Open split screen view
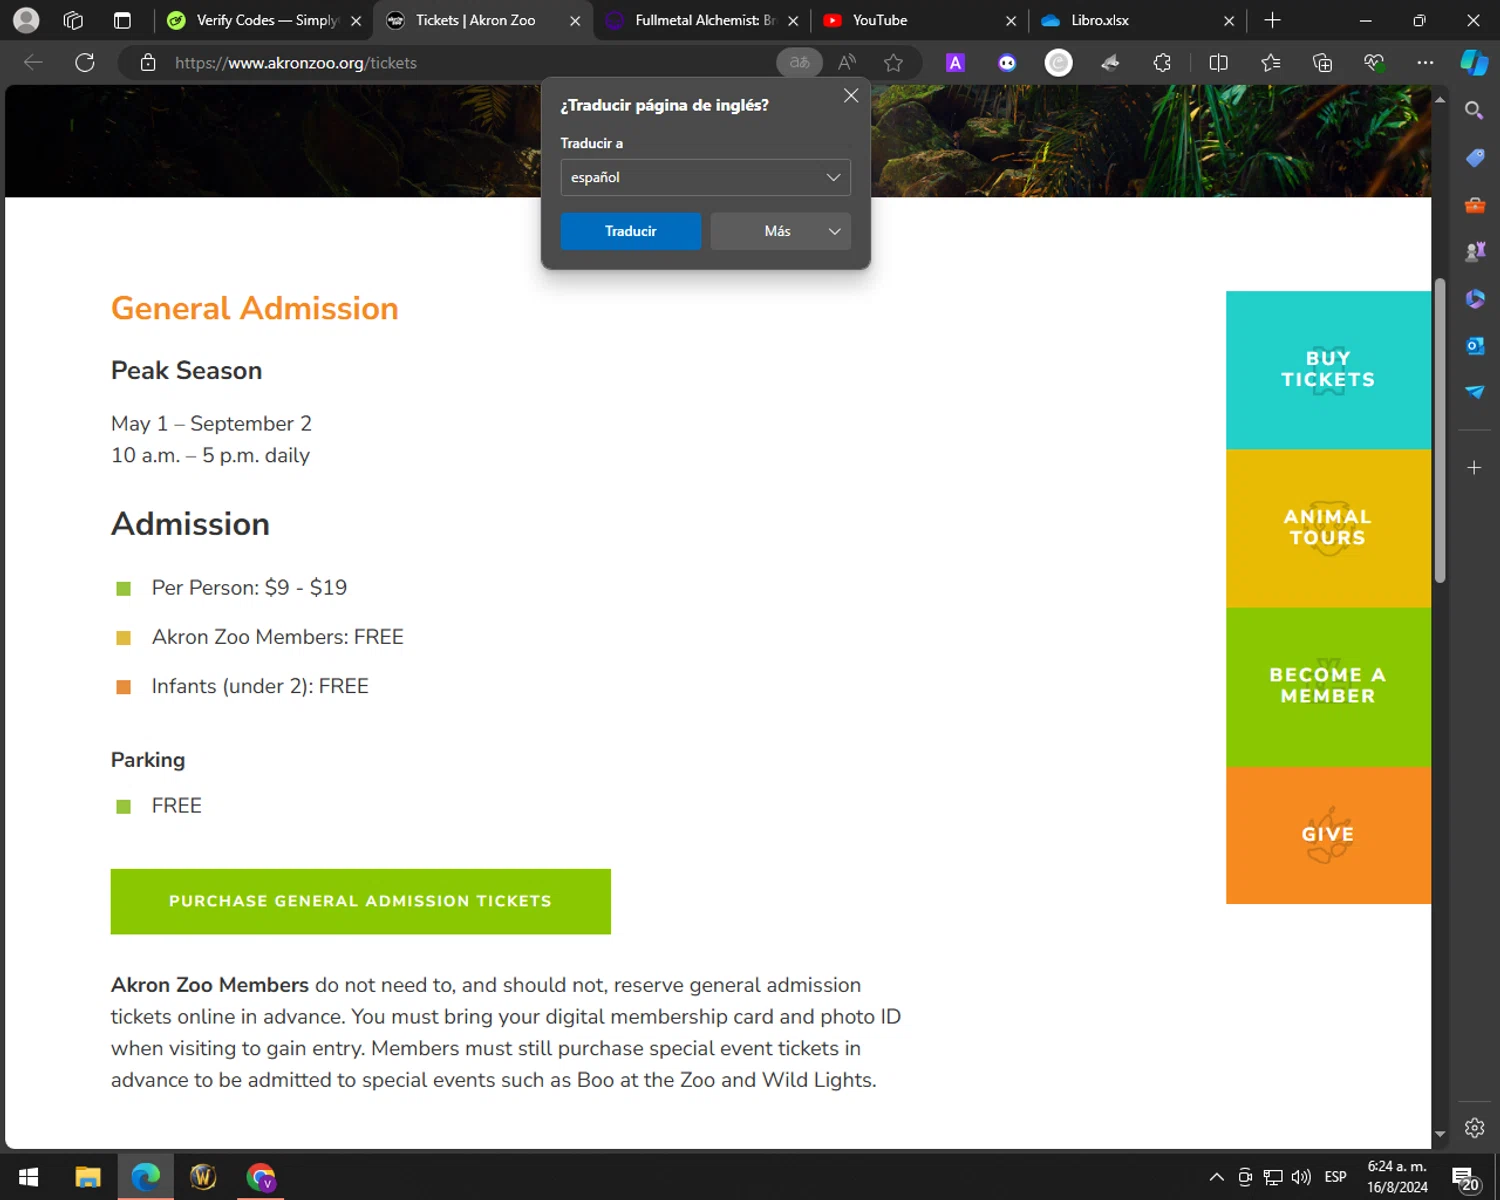The height and width of the screenshot is (1200, 1500). pos(1218,63)
